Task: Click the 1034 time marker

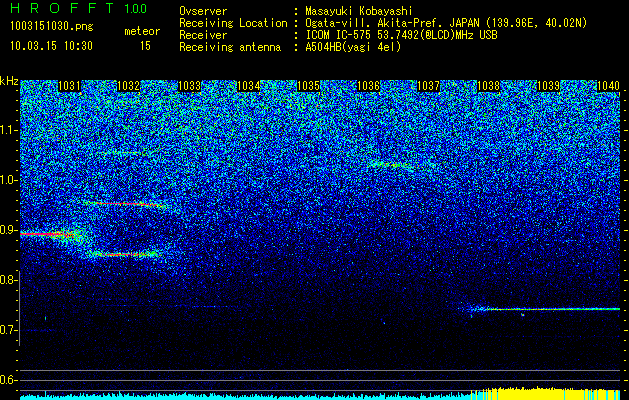Action: pyautogui.click(x=249, y=86)
